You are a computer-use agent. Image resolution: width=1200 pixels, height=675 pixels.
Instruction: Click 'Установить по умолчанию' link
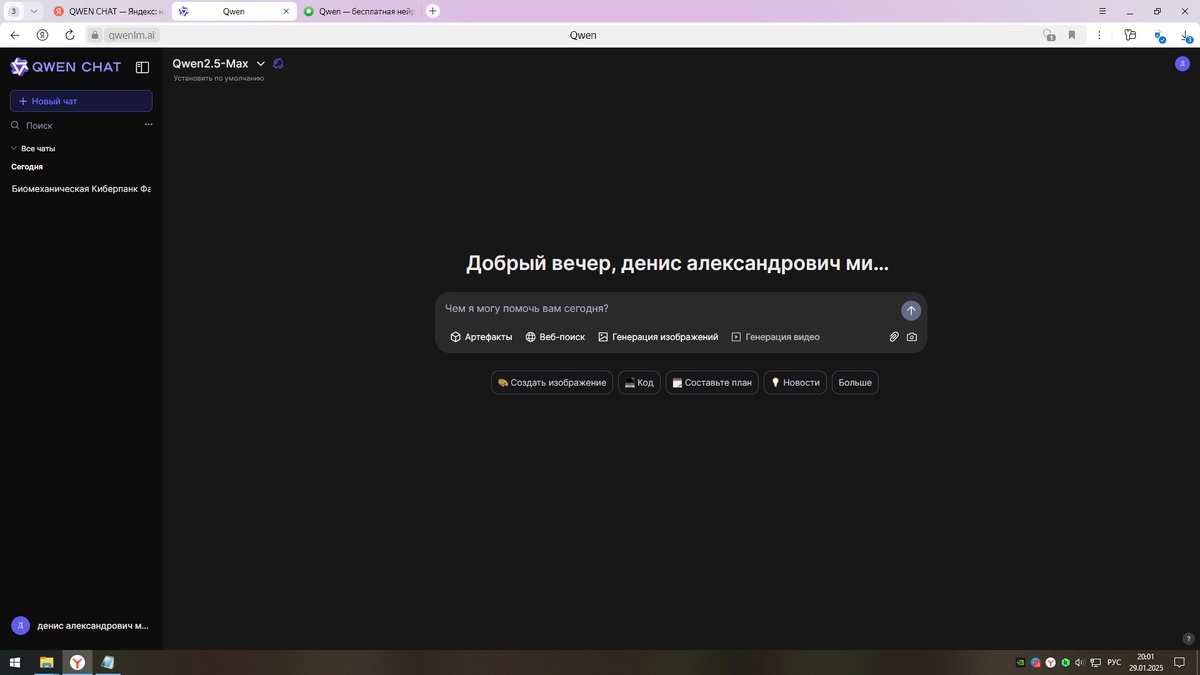pos(219,78)
